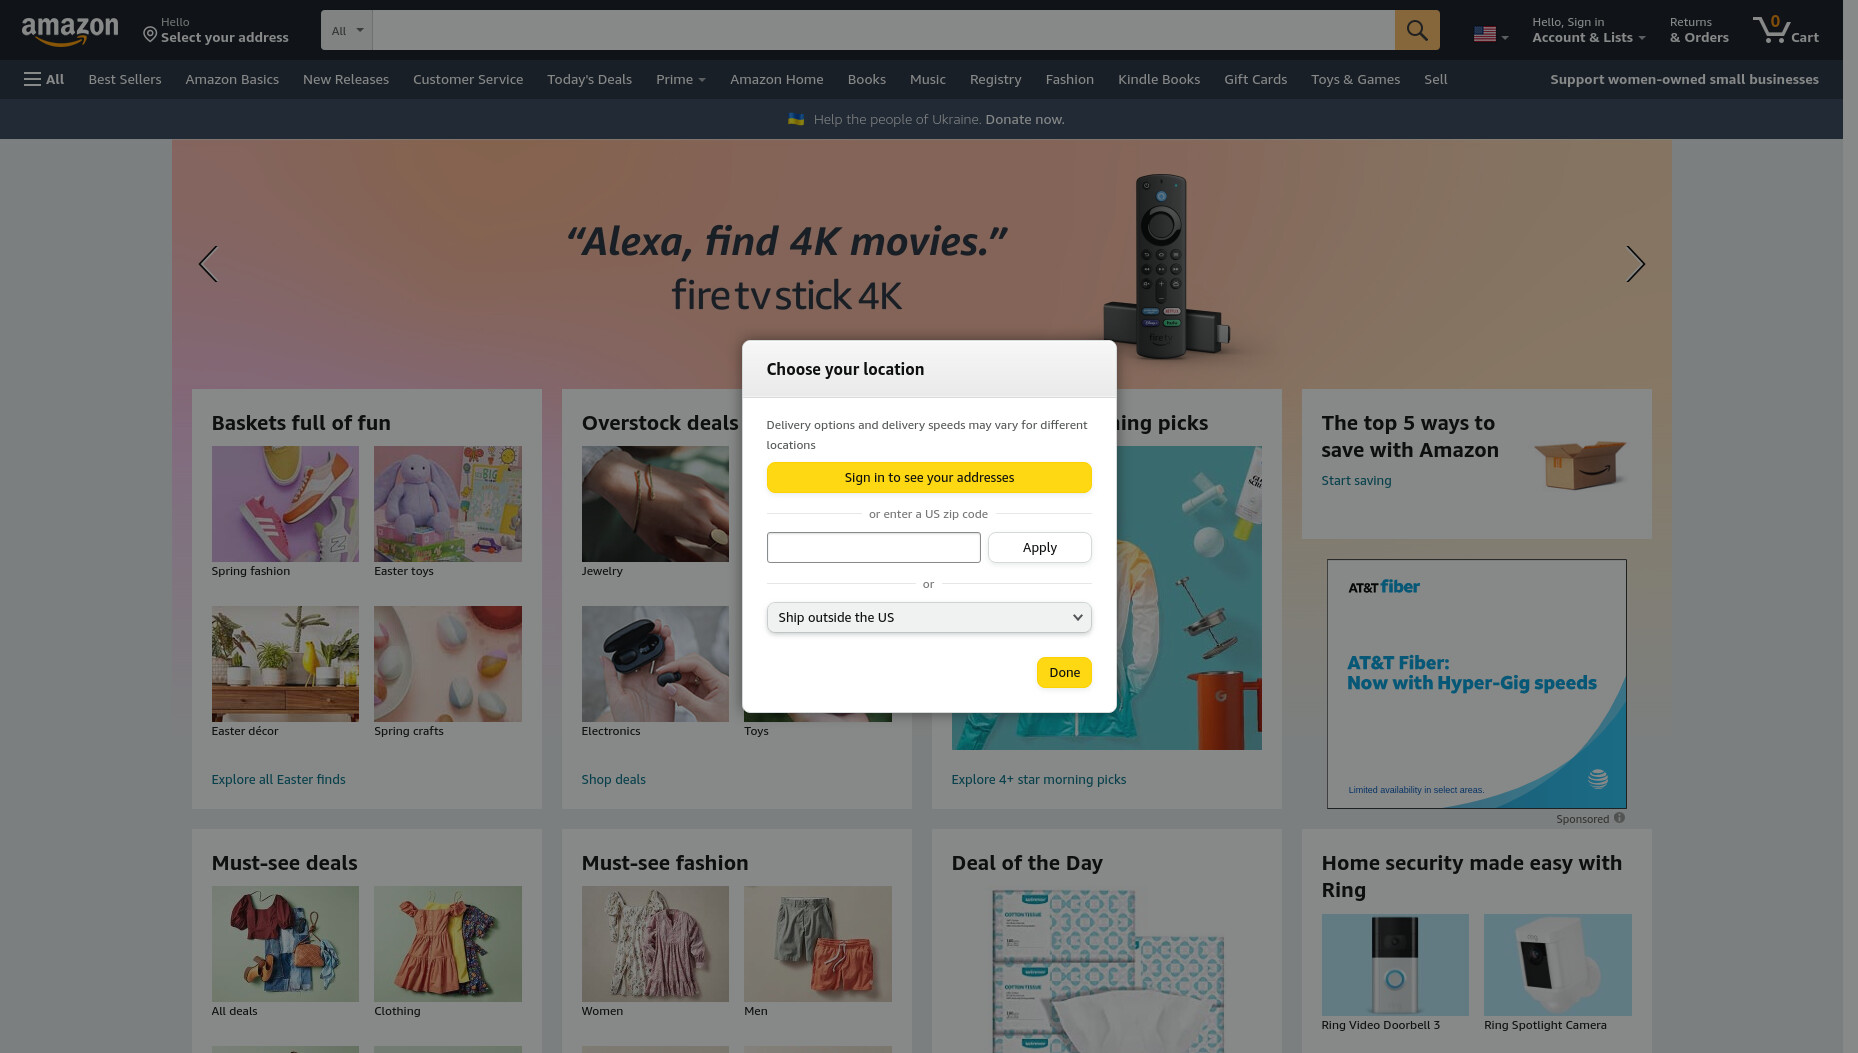The image size is (1858, 1053).
Task: Open the Easter toys thumbnail
Action: coord(447,504)
